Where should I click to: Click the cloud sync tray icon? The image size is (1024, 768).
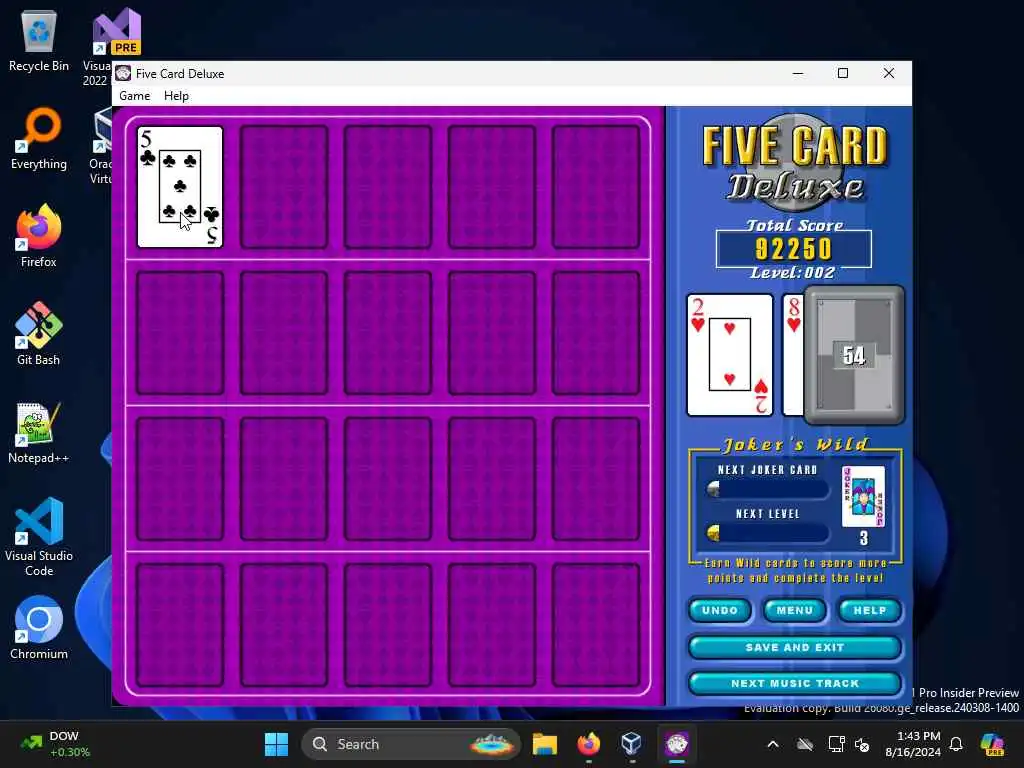tap(805, 744)
